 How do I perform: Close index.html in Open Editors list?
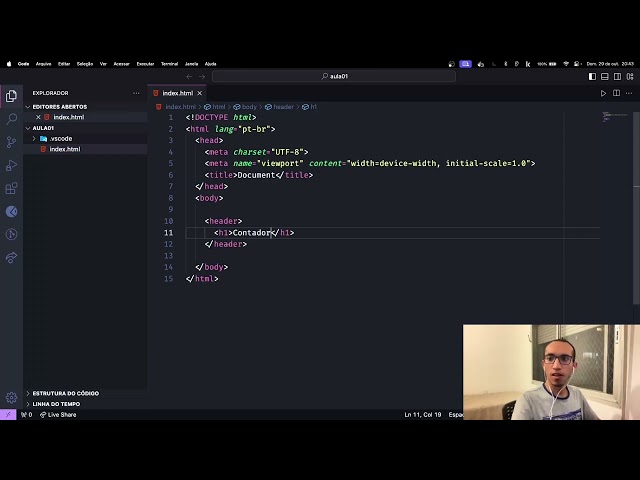(38, 117)
